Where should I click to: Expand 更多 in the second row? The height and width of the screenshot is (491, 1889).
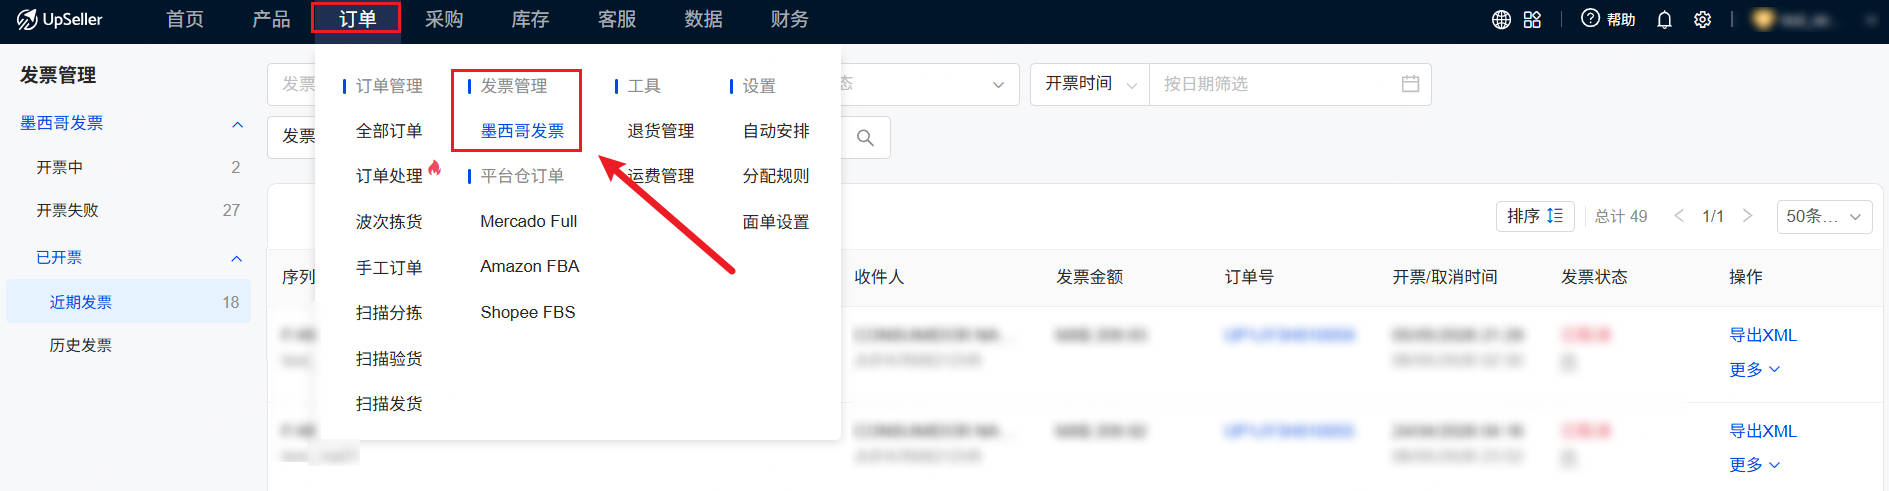(1754, 465)
